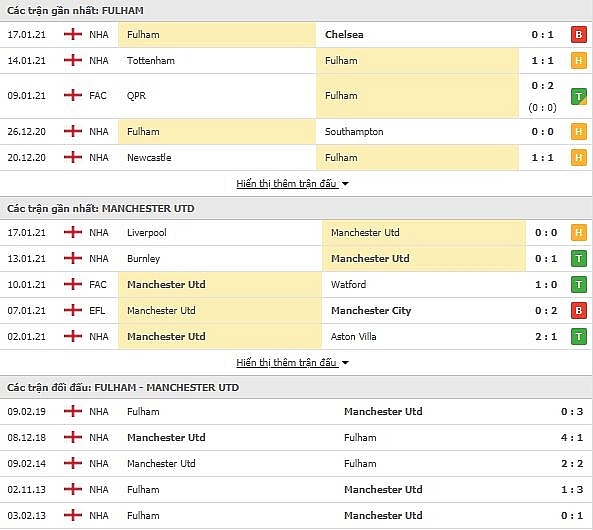Click the red B badge for Manchester City match
The height and width of the screenshot is (530, 593).
coord(579,311)
